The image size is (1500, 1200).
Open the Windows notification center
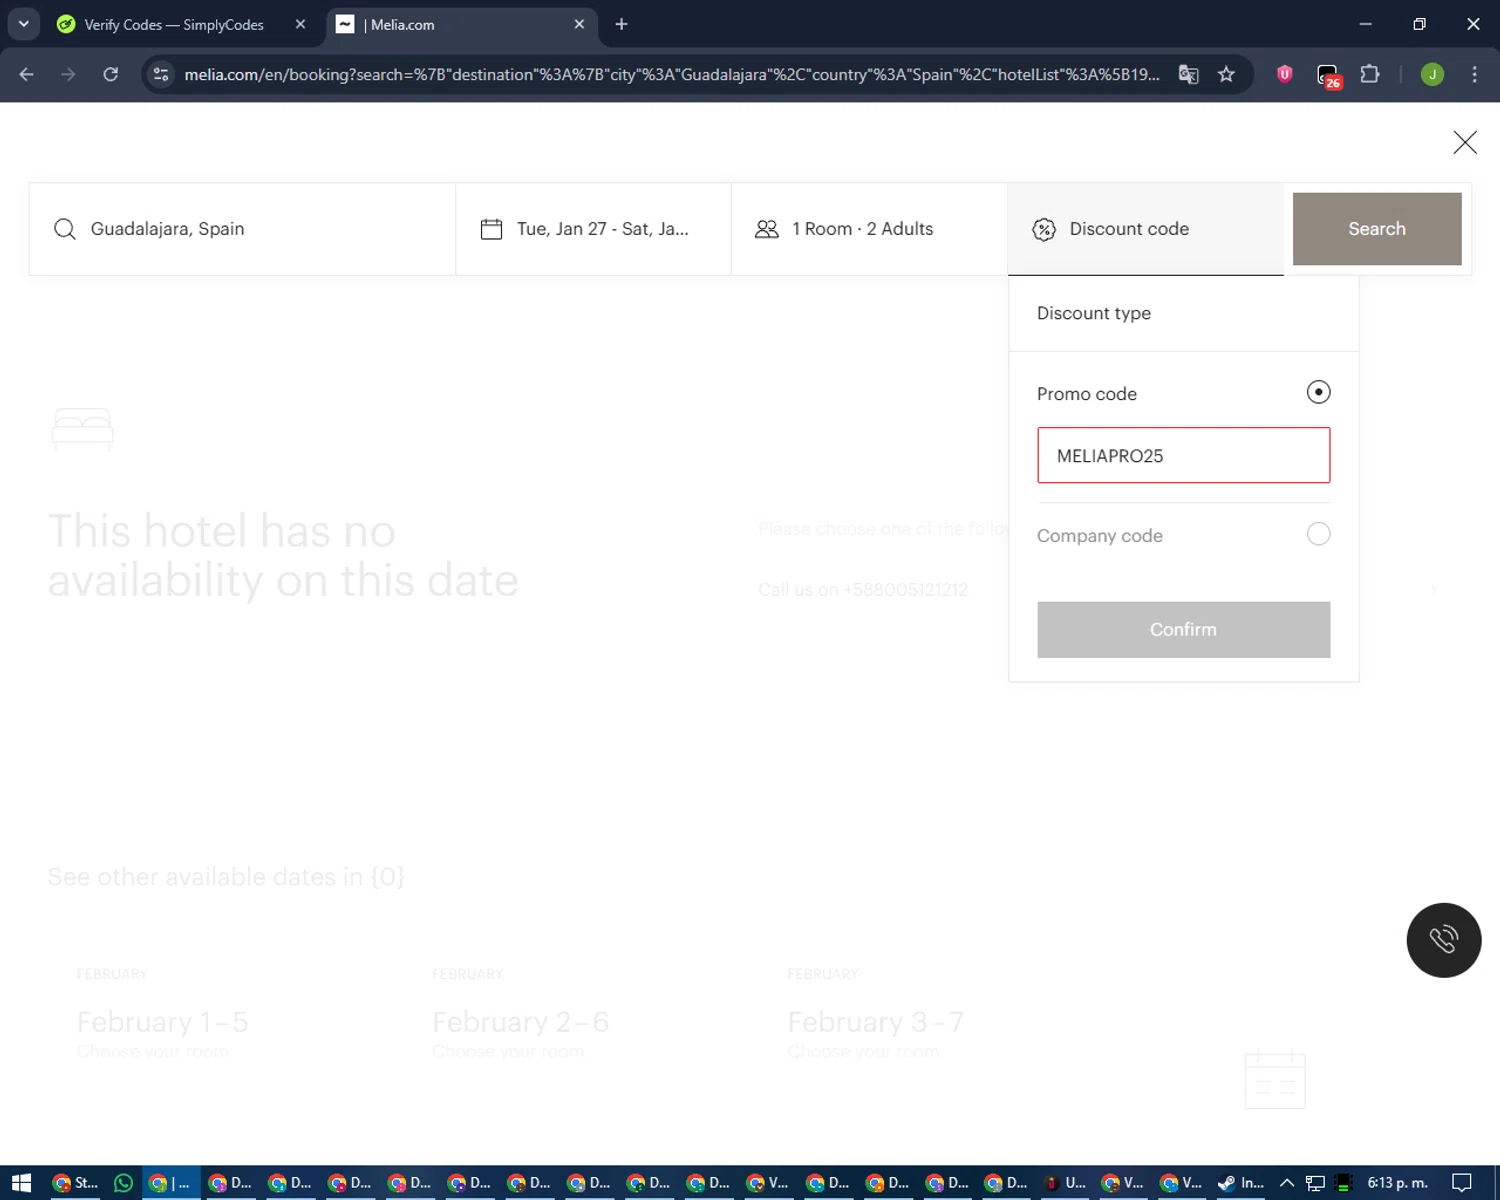[1462, 1183]
